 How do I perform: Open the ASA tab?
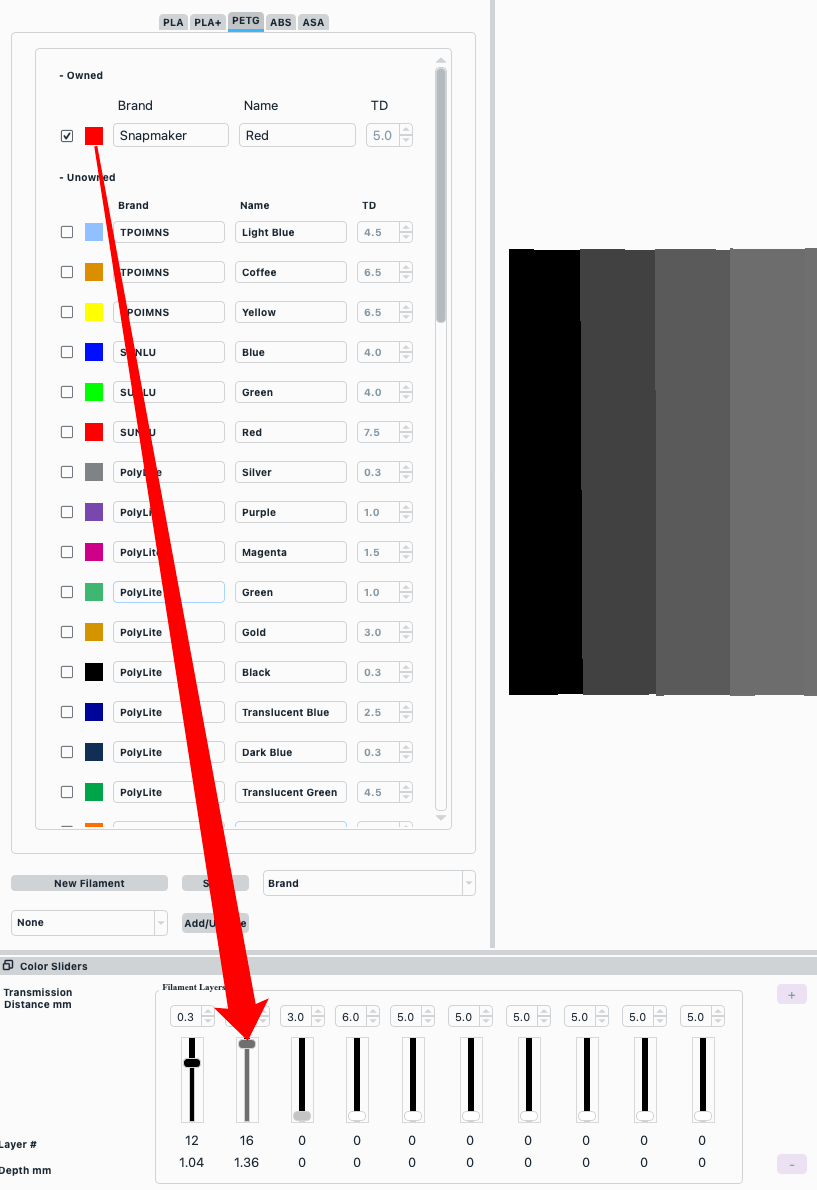(x=313, y=21)
